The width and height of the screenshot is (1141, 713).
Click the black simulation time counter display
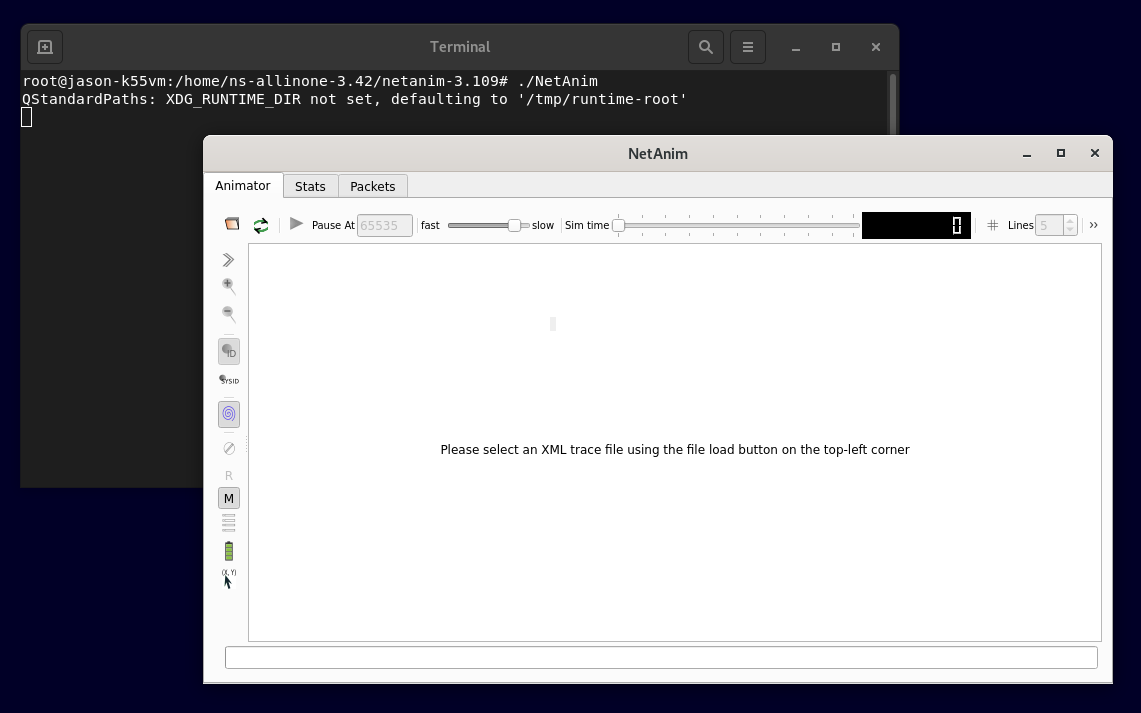pyautogui.click(x=915, y=226)
